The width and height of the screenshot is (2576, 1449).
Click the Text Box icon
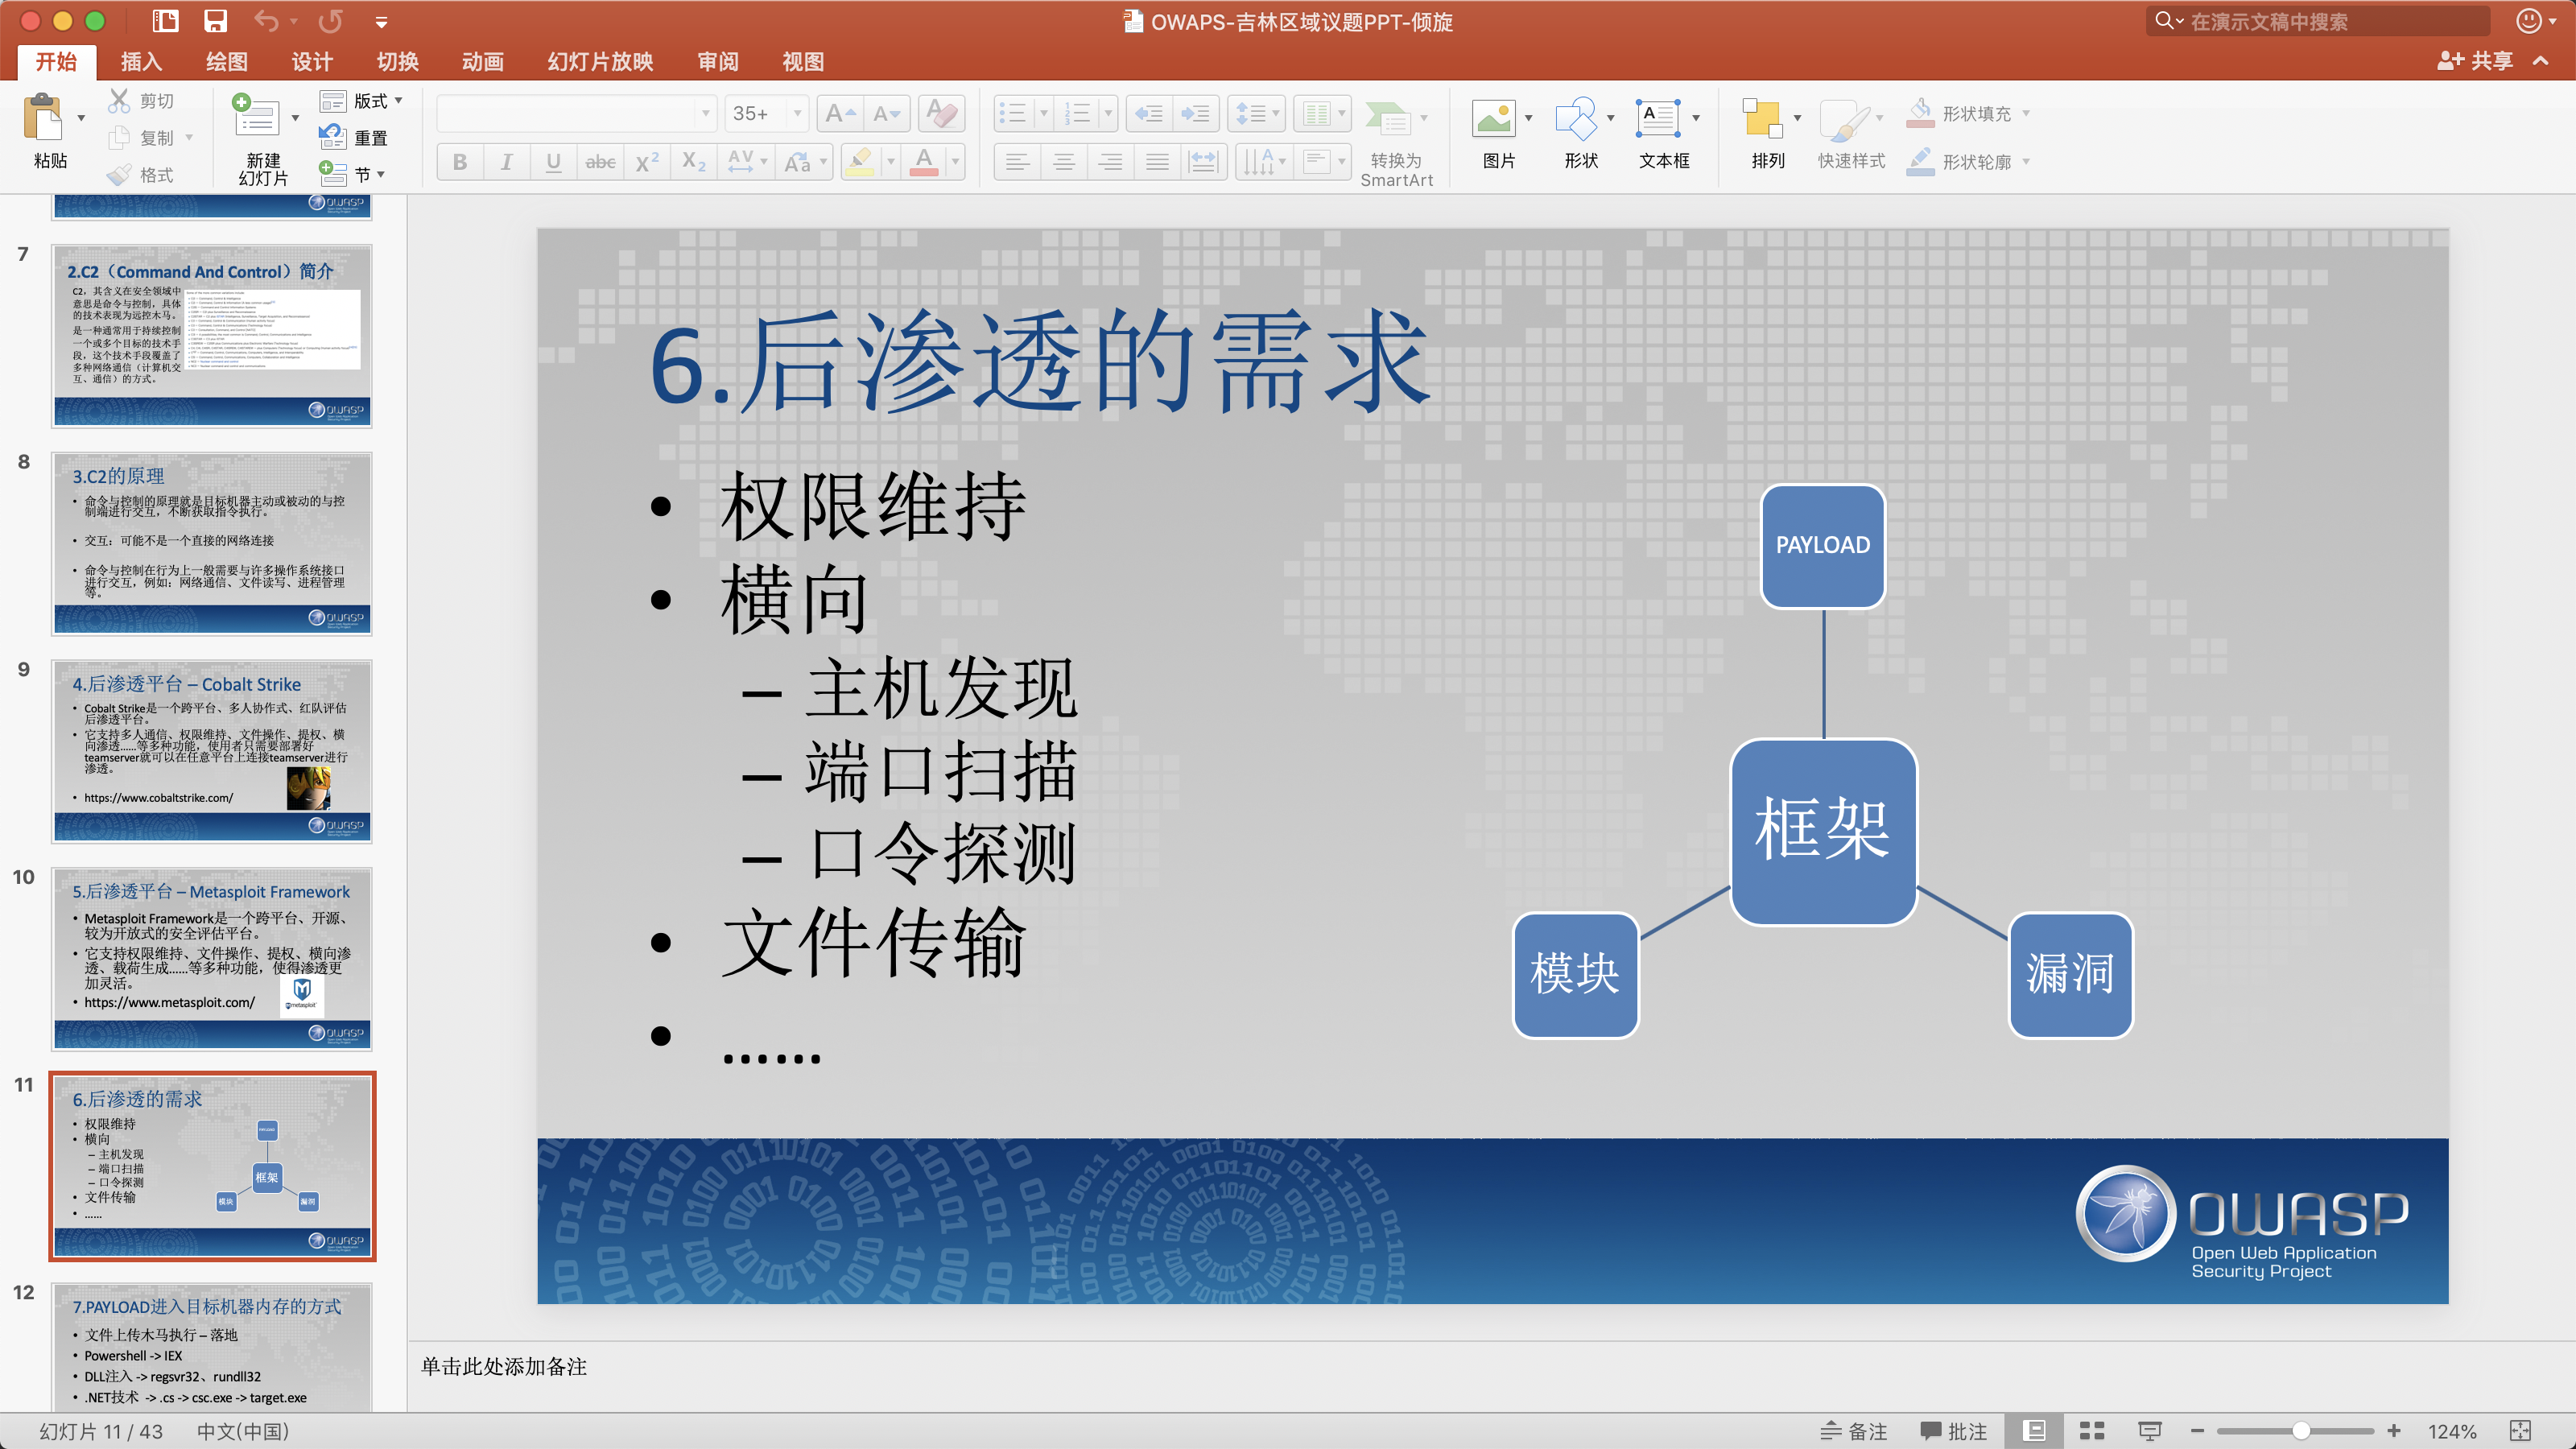click(x=1659, y=118)
